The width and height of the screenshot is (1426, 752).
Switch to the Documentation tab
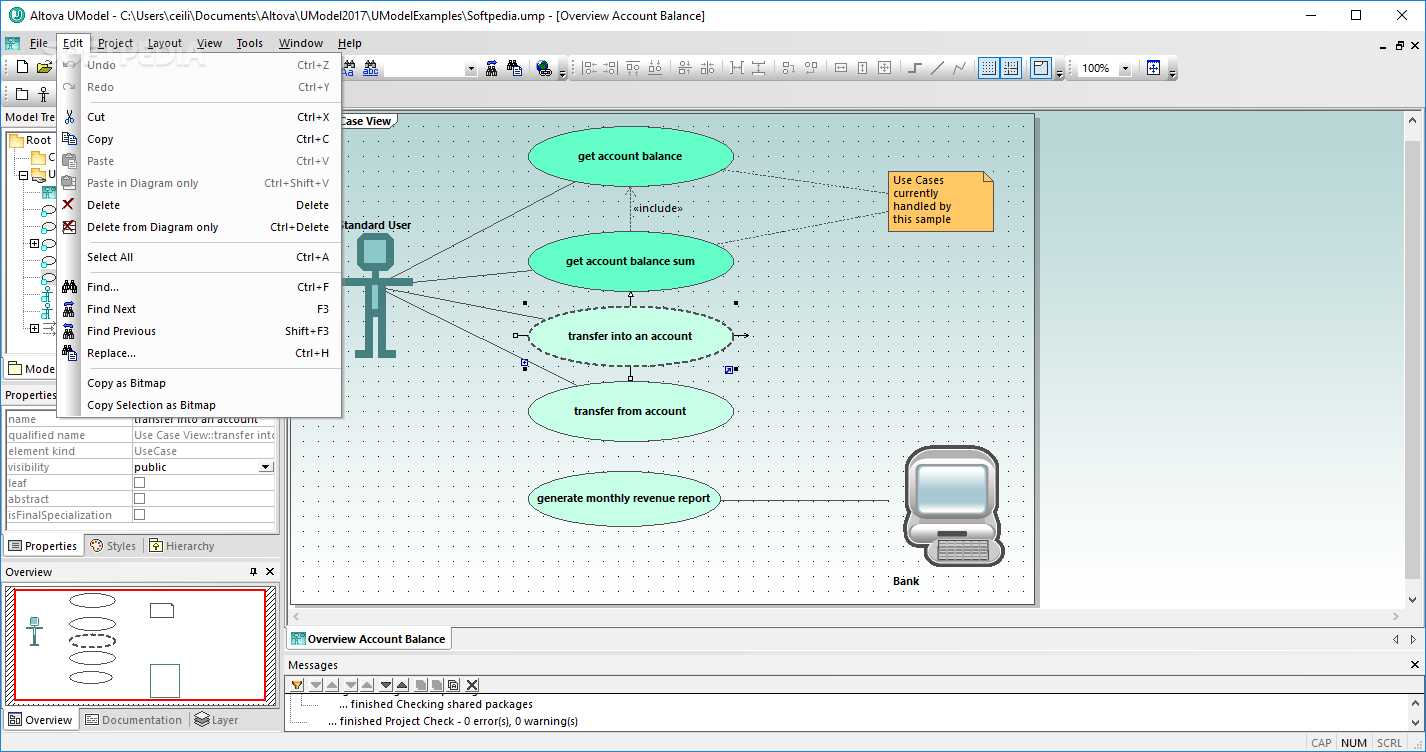(x=133, y=720)
